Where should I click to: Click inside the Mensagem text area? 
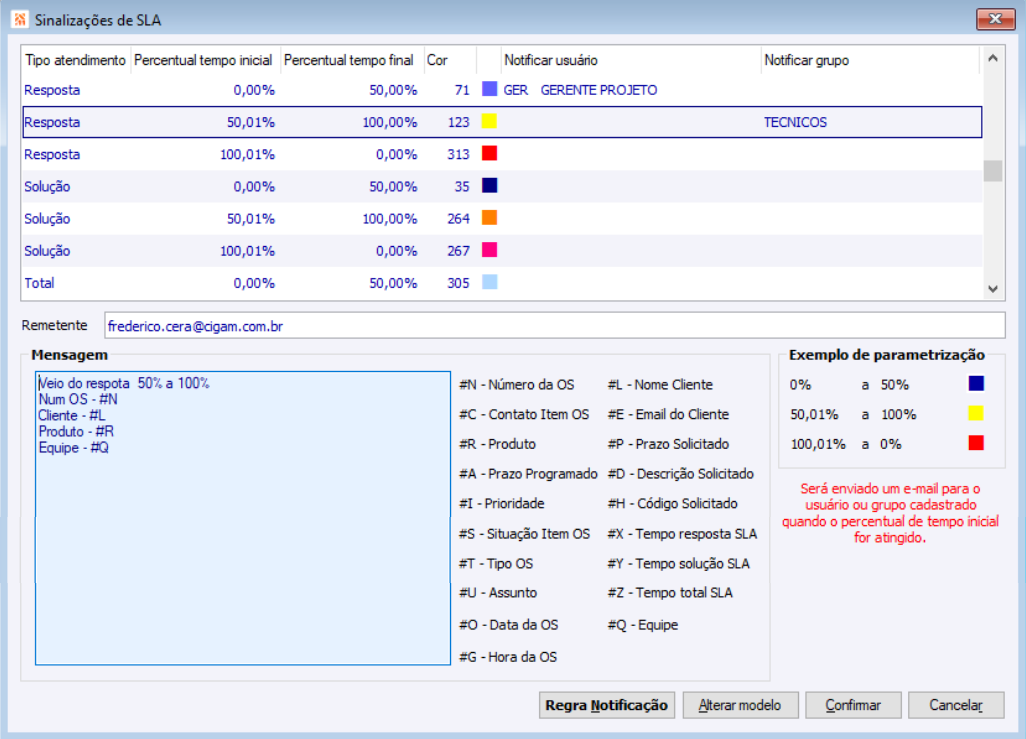tap(243, 518)
